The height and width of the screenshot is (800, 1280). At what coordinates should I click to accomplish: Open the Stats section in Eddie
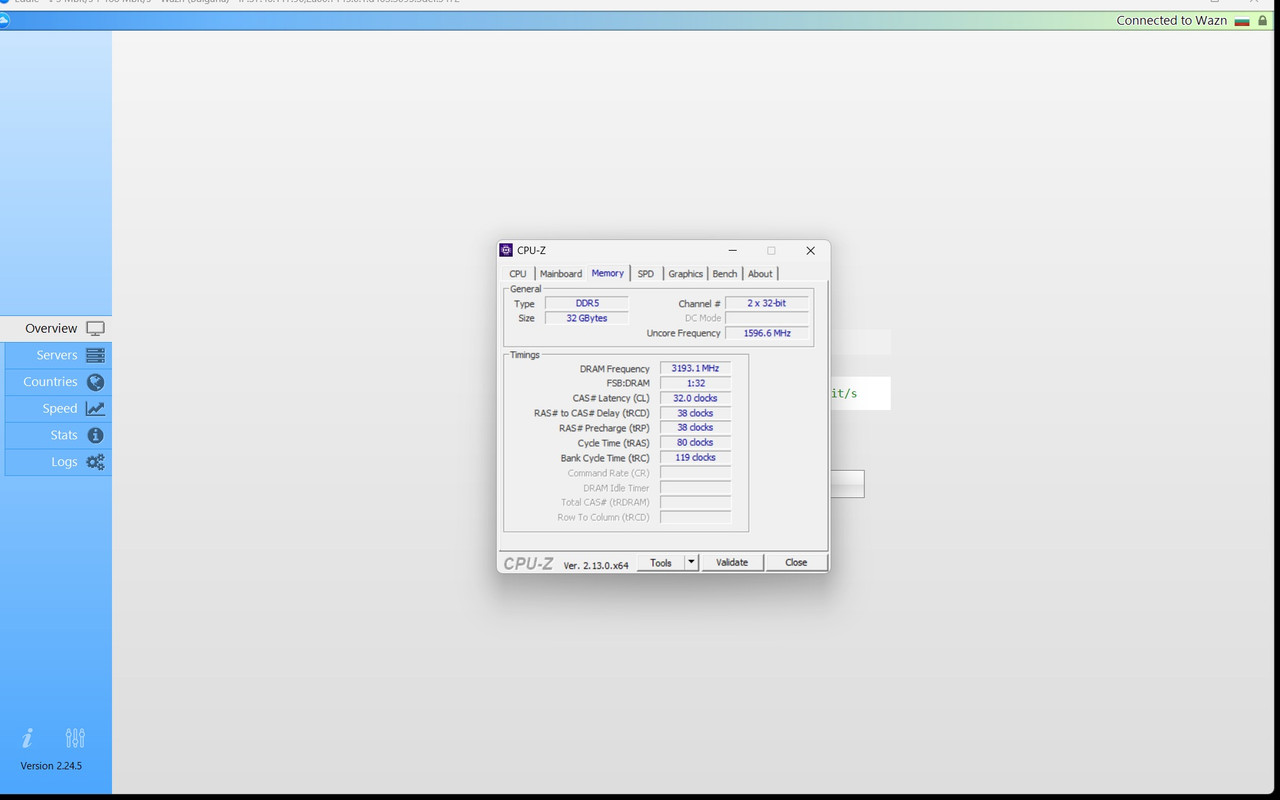click(x=58, y=435)
